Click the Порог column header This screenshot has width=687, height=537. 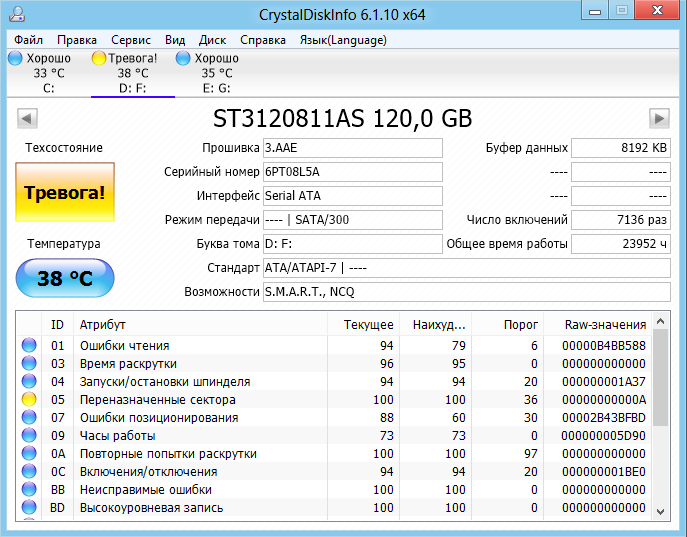(x=507, y=325)
